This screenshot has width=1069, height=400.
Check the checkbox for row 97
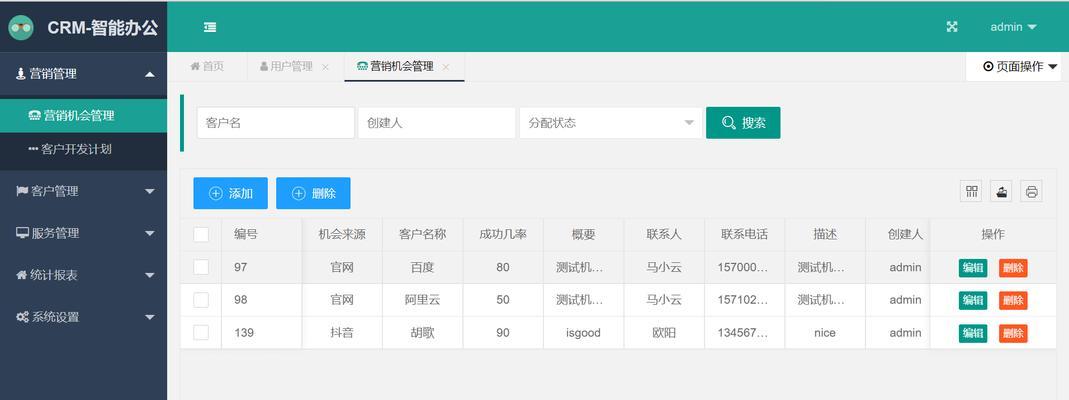tap(201, 267)
